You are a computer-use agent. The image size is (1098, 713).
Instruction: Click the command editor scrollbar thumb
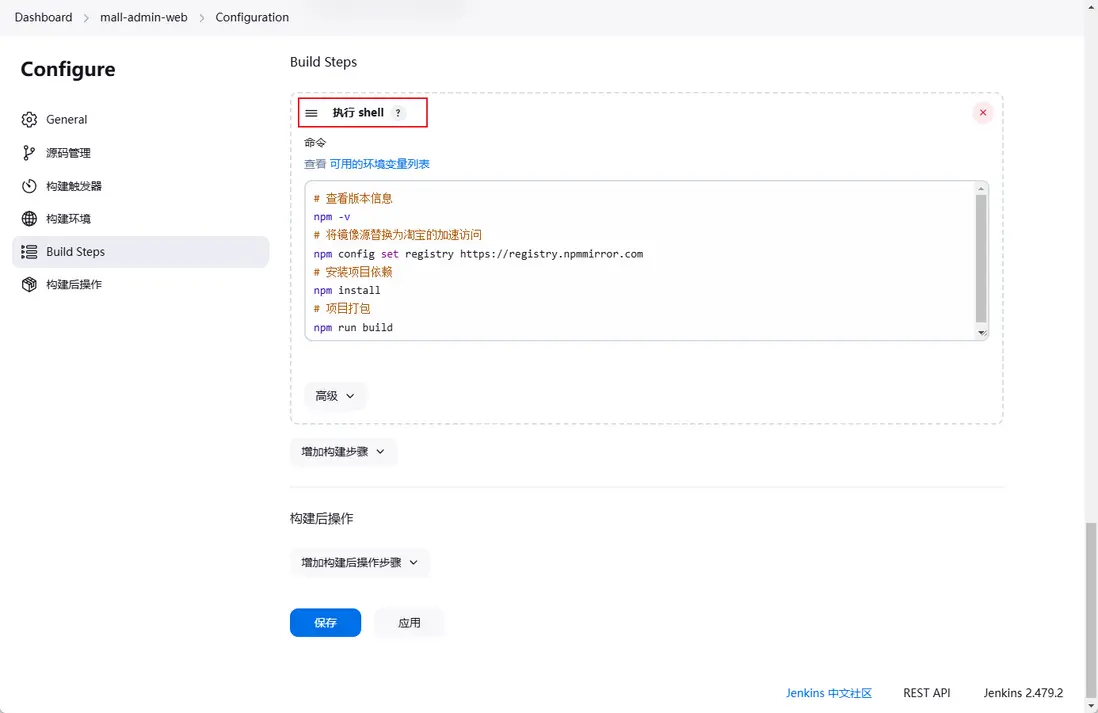coord(981,258)
